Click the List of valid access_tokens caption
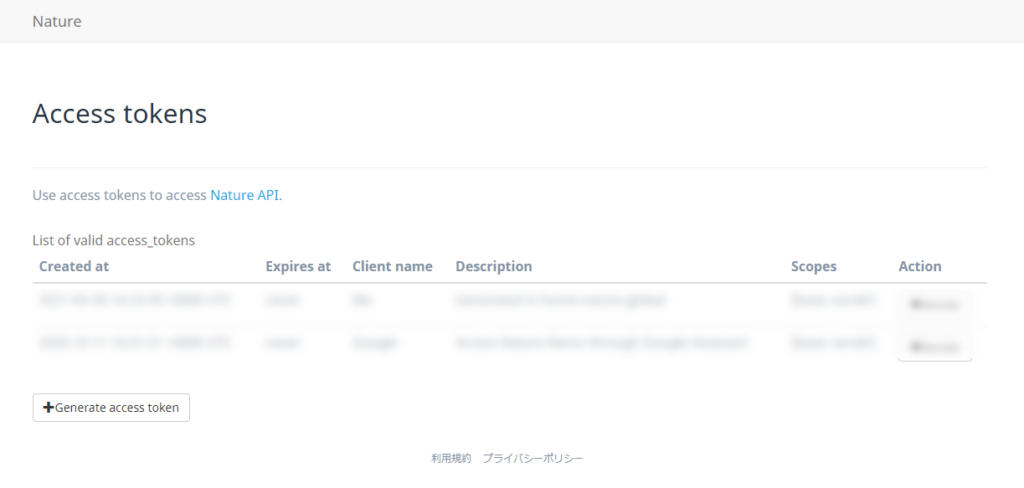The height and width of the screenshot is (488, 1024). click(x=114, y=240)
